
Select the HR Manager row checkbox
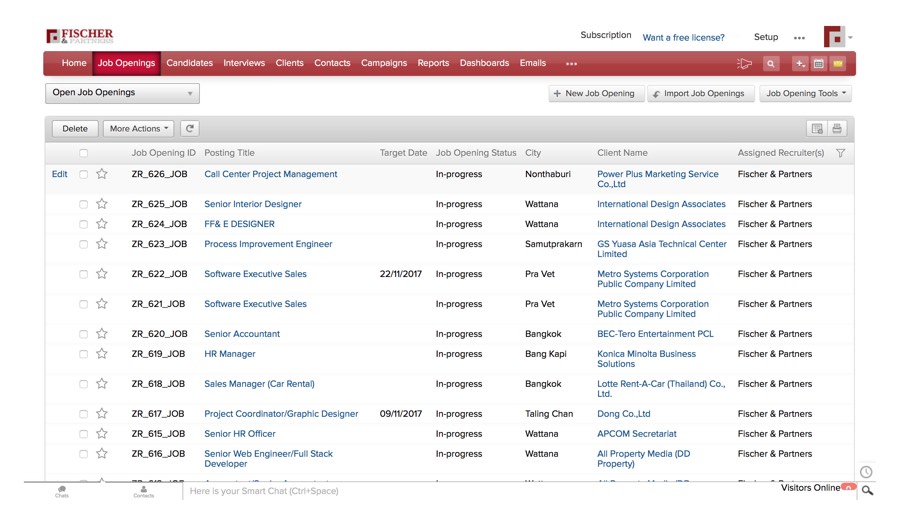(84, 354)
